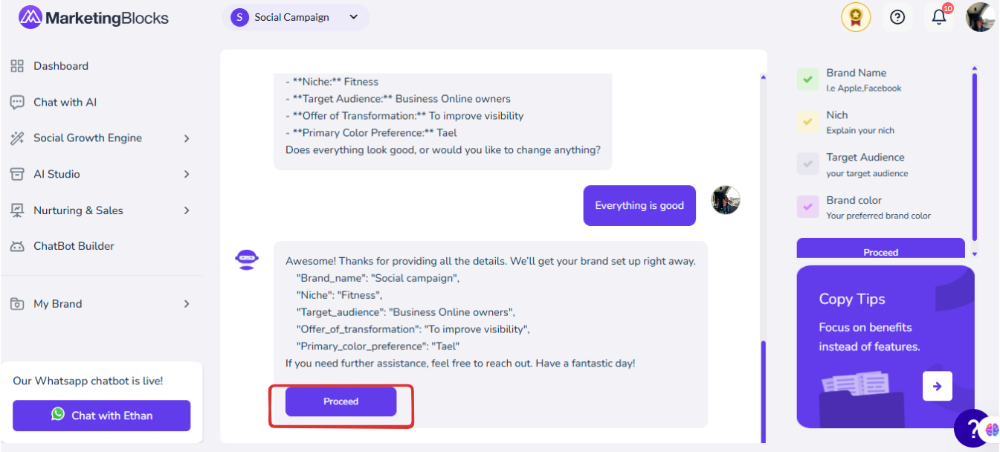
Task: Click the help question mark icon in header
Action: point(897,17)
